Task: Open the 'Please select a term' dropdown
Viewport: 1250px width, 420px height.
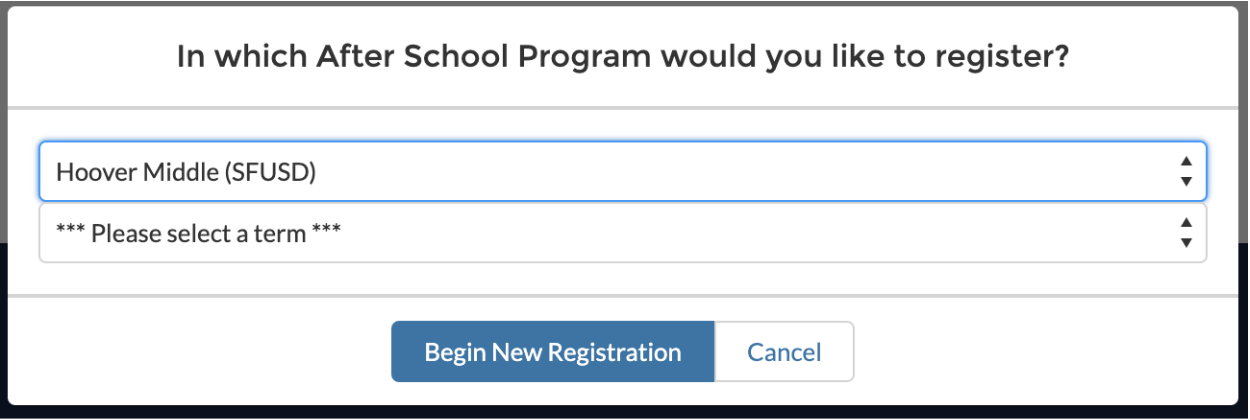Action: (622, 234)
